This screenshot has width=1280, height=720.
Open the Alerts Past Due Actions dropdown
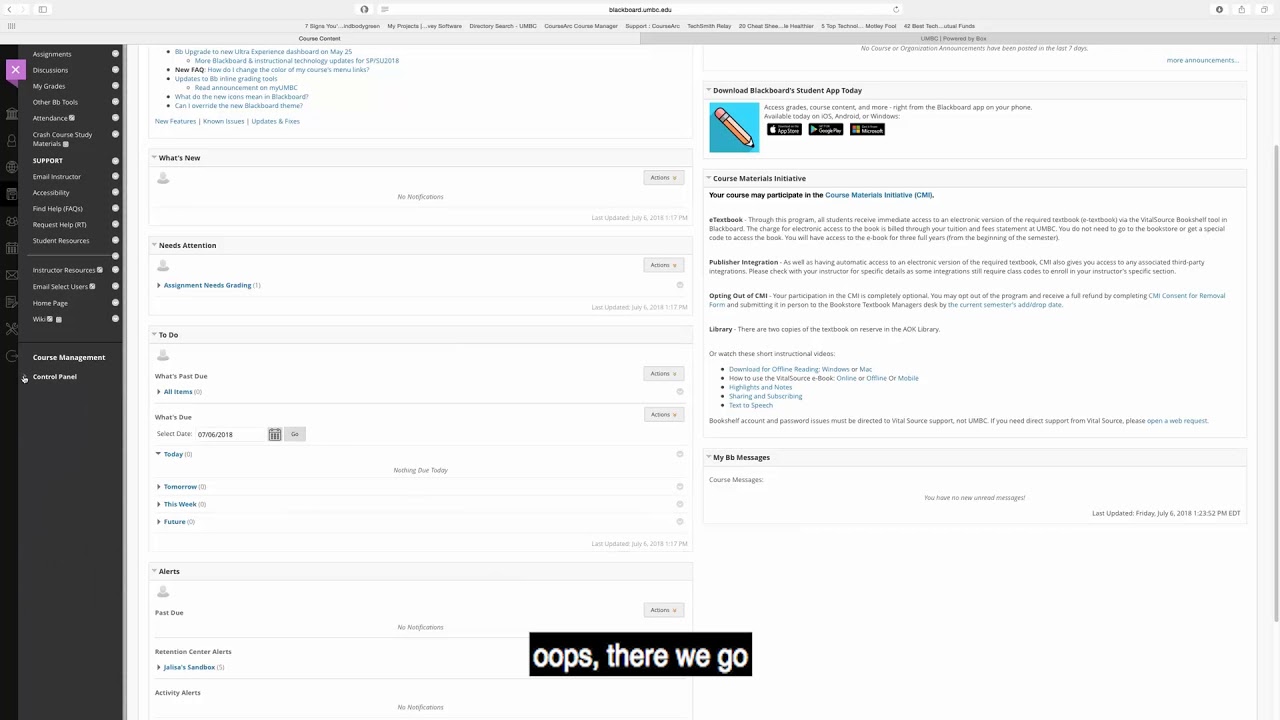click(664, 610)
